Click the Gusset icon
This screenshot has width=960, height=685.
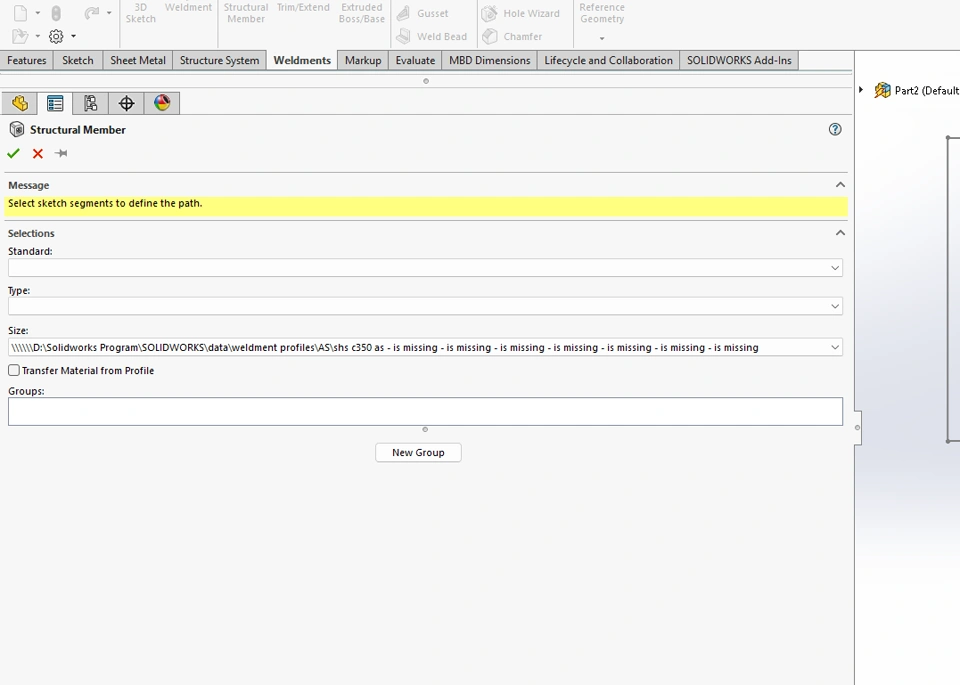(403, 13)
